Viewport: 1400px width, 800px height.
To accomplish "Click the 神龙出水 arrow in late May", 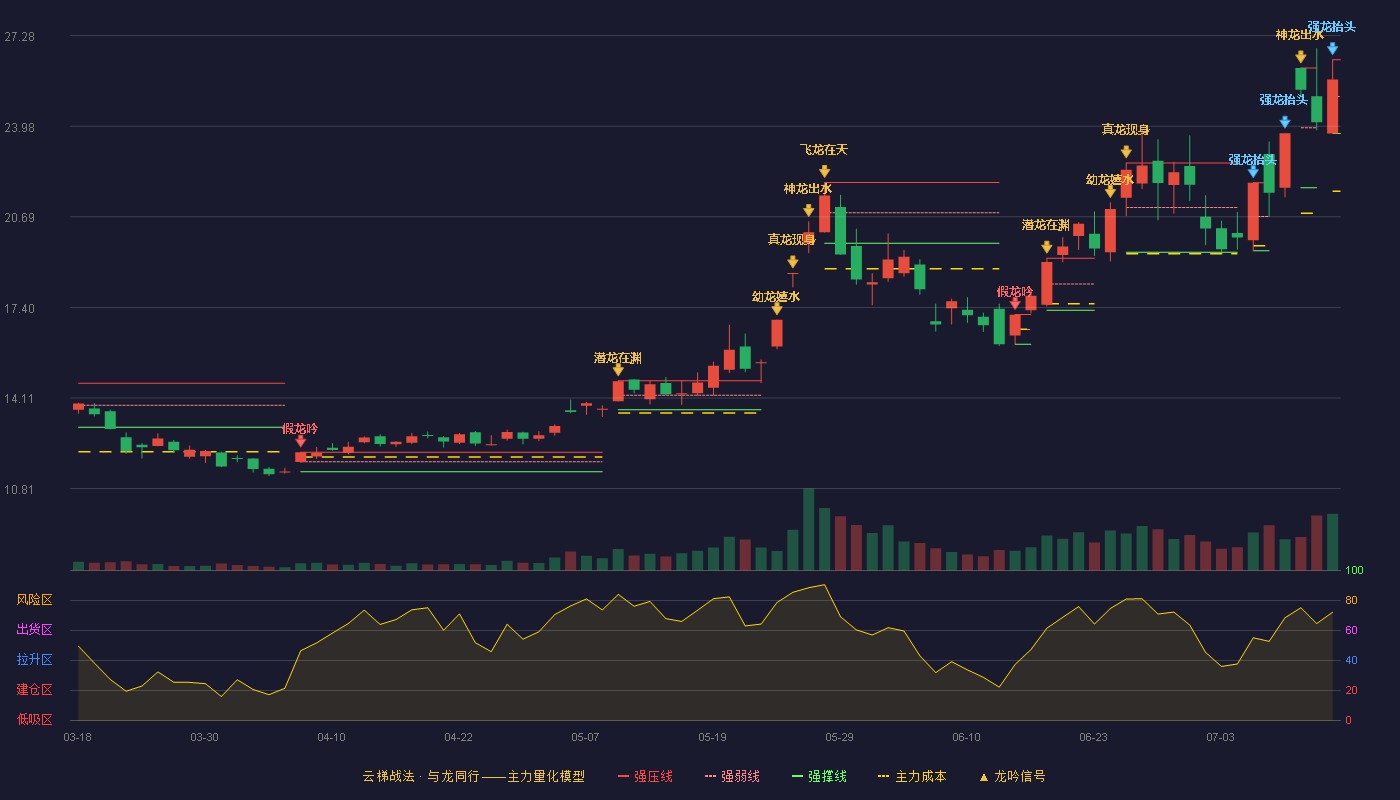I will [808, 211].
